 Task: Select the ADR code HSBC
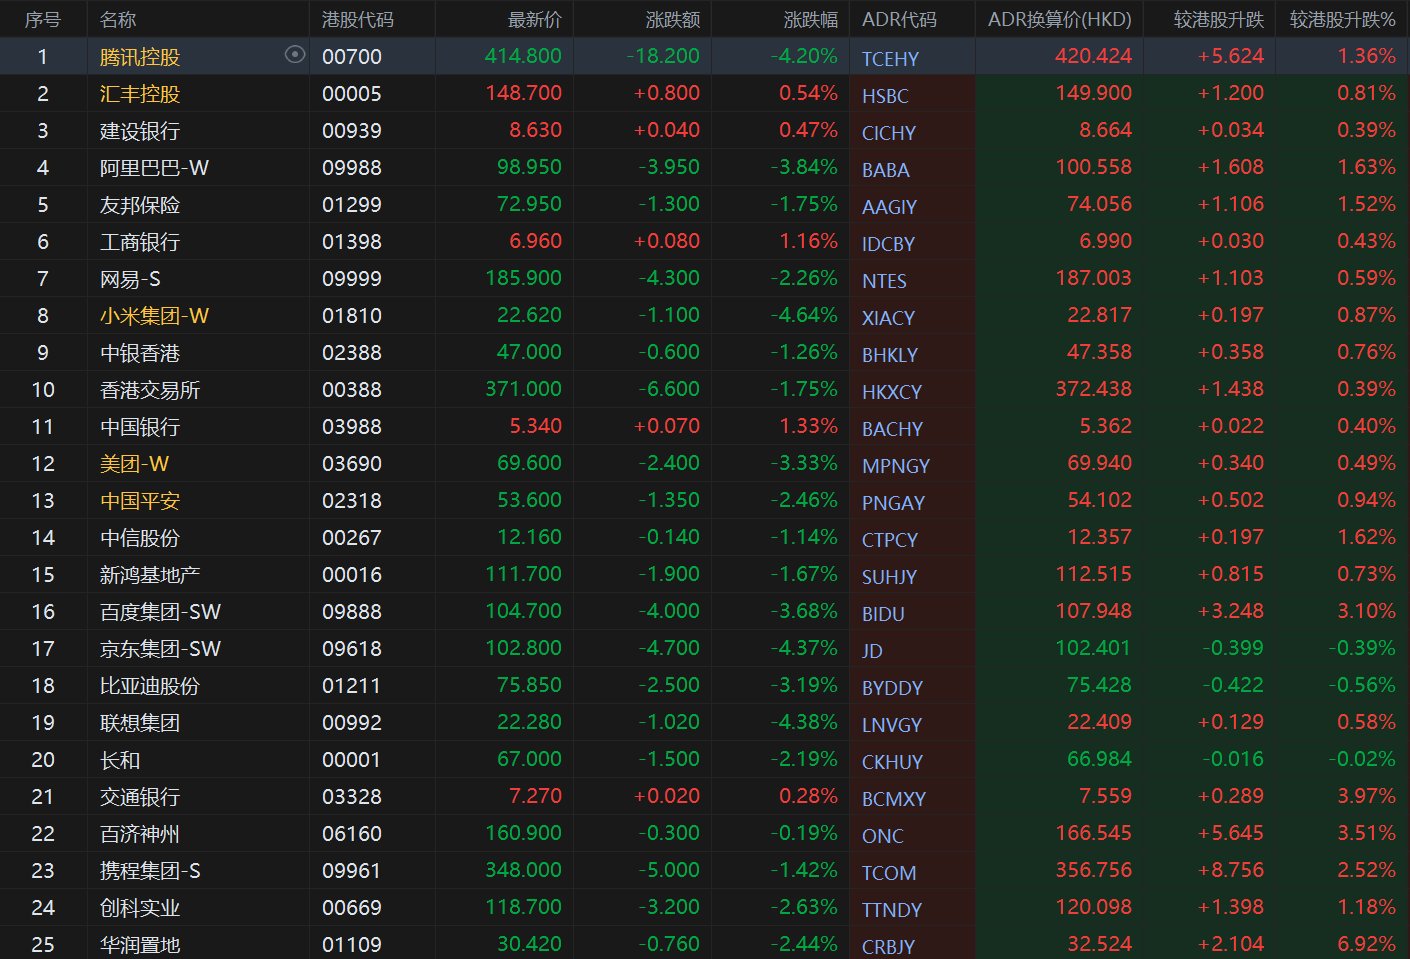tap(885, 96)
